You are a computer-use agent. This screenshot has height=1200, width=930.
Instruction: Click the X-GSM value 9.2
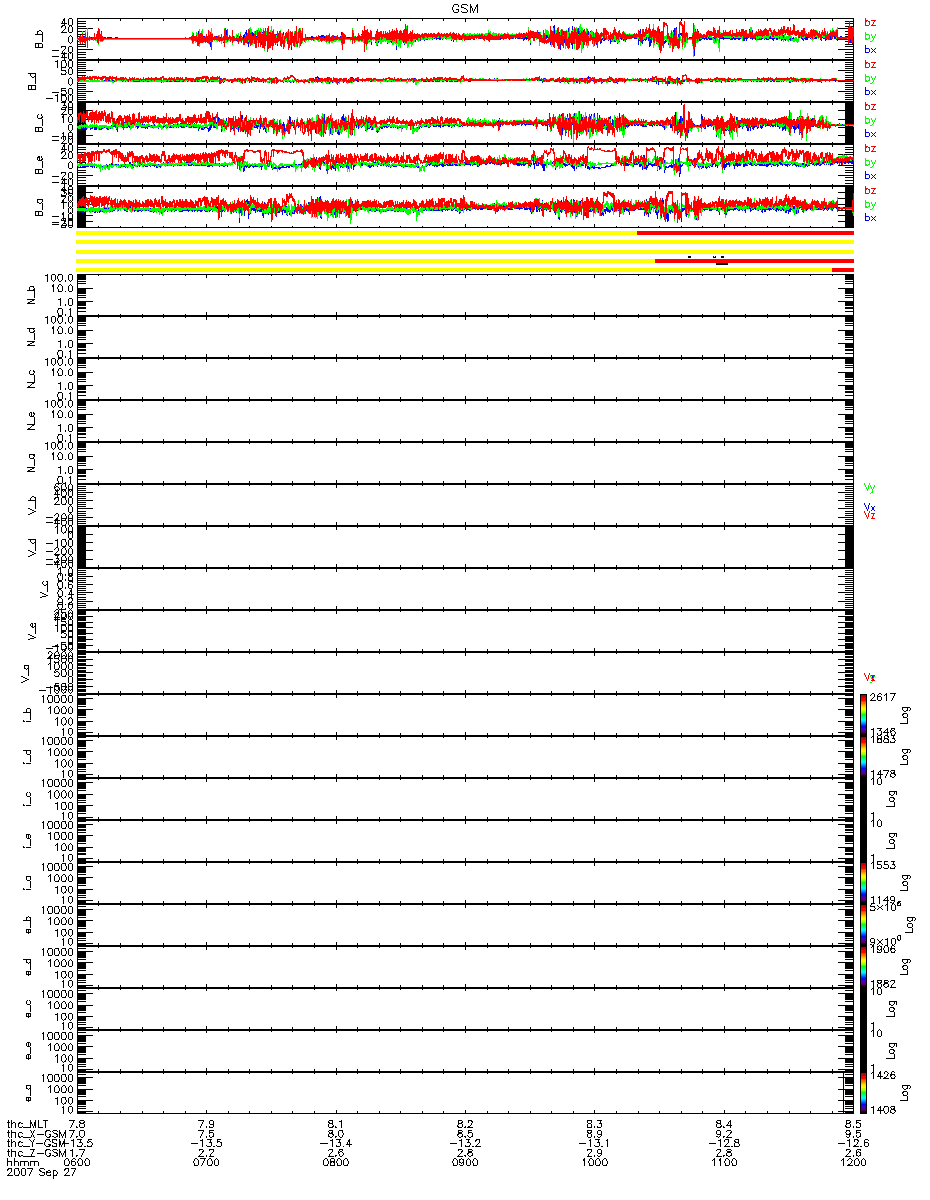coord(724,1134)
